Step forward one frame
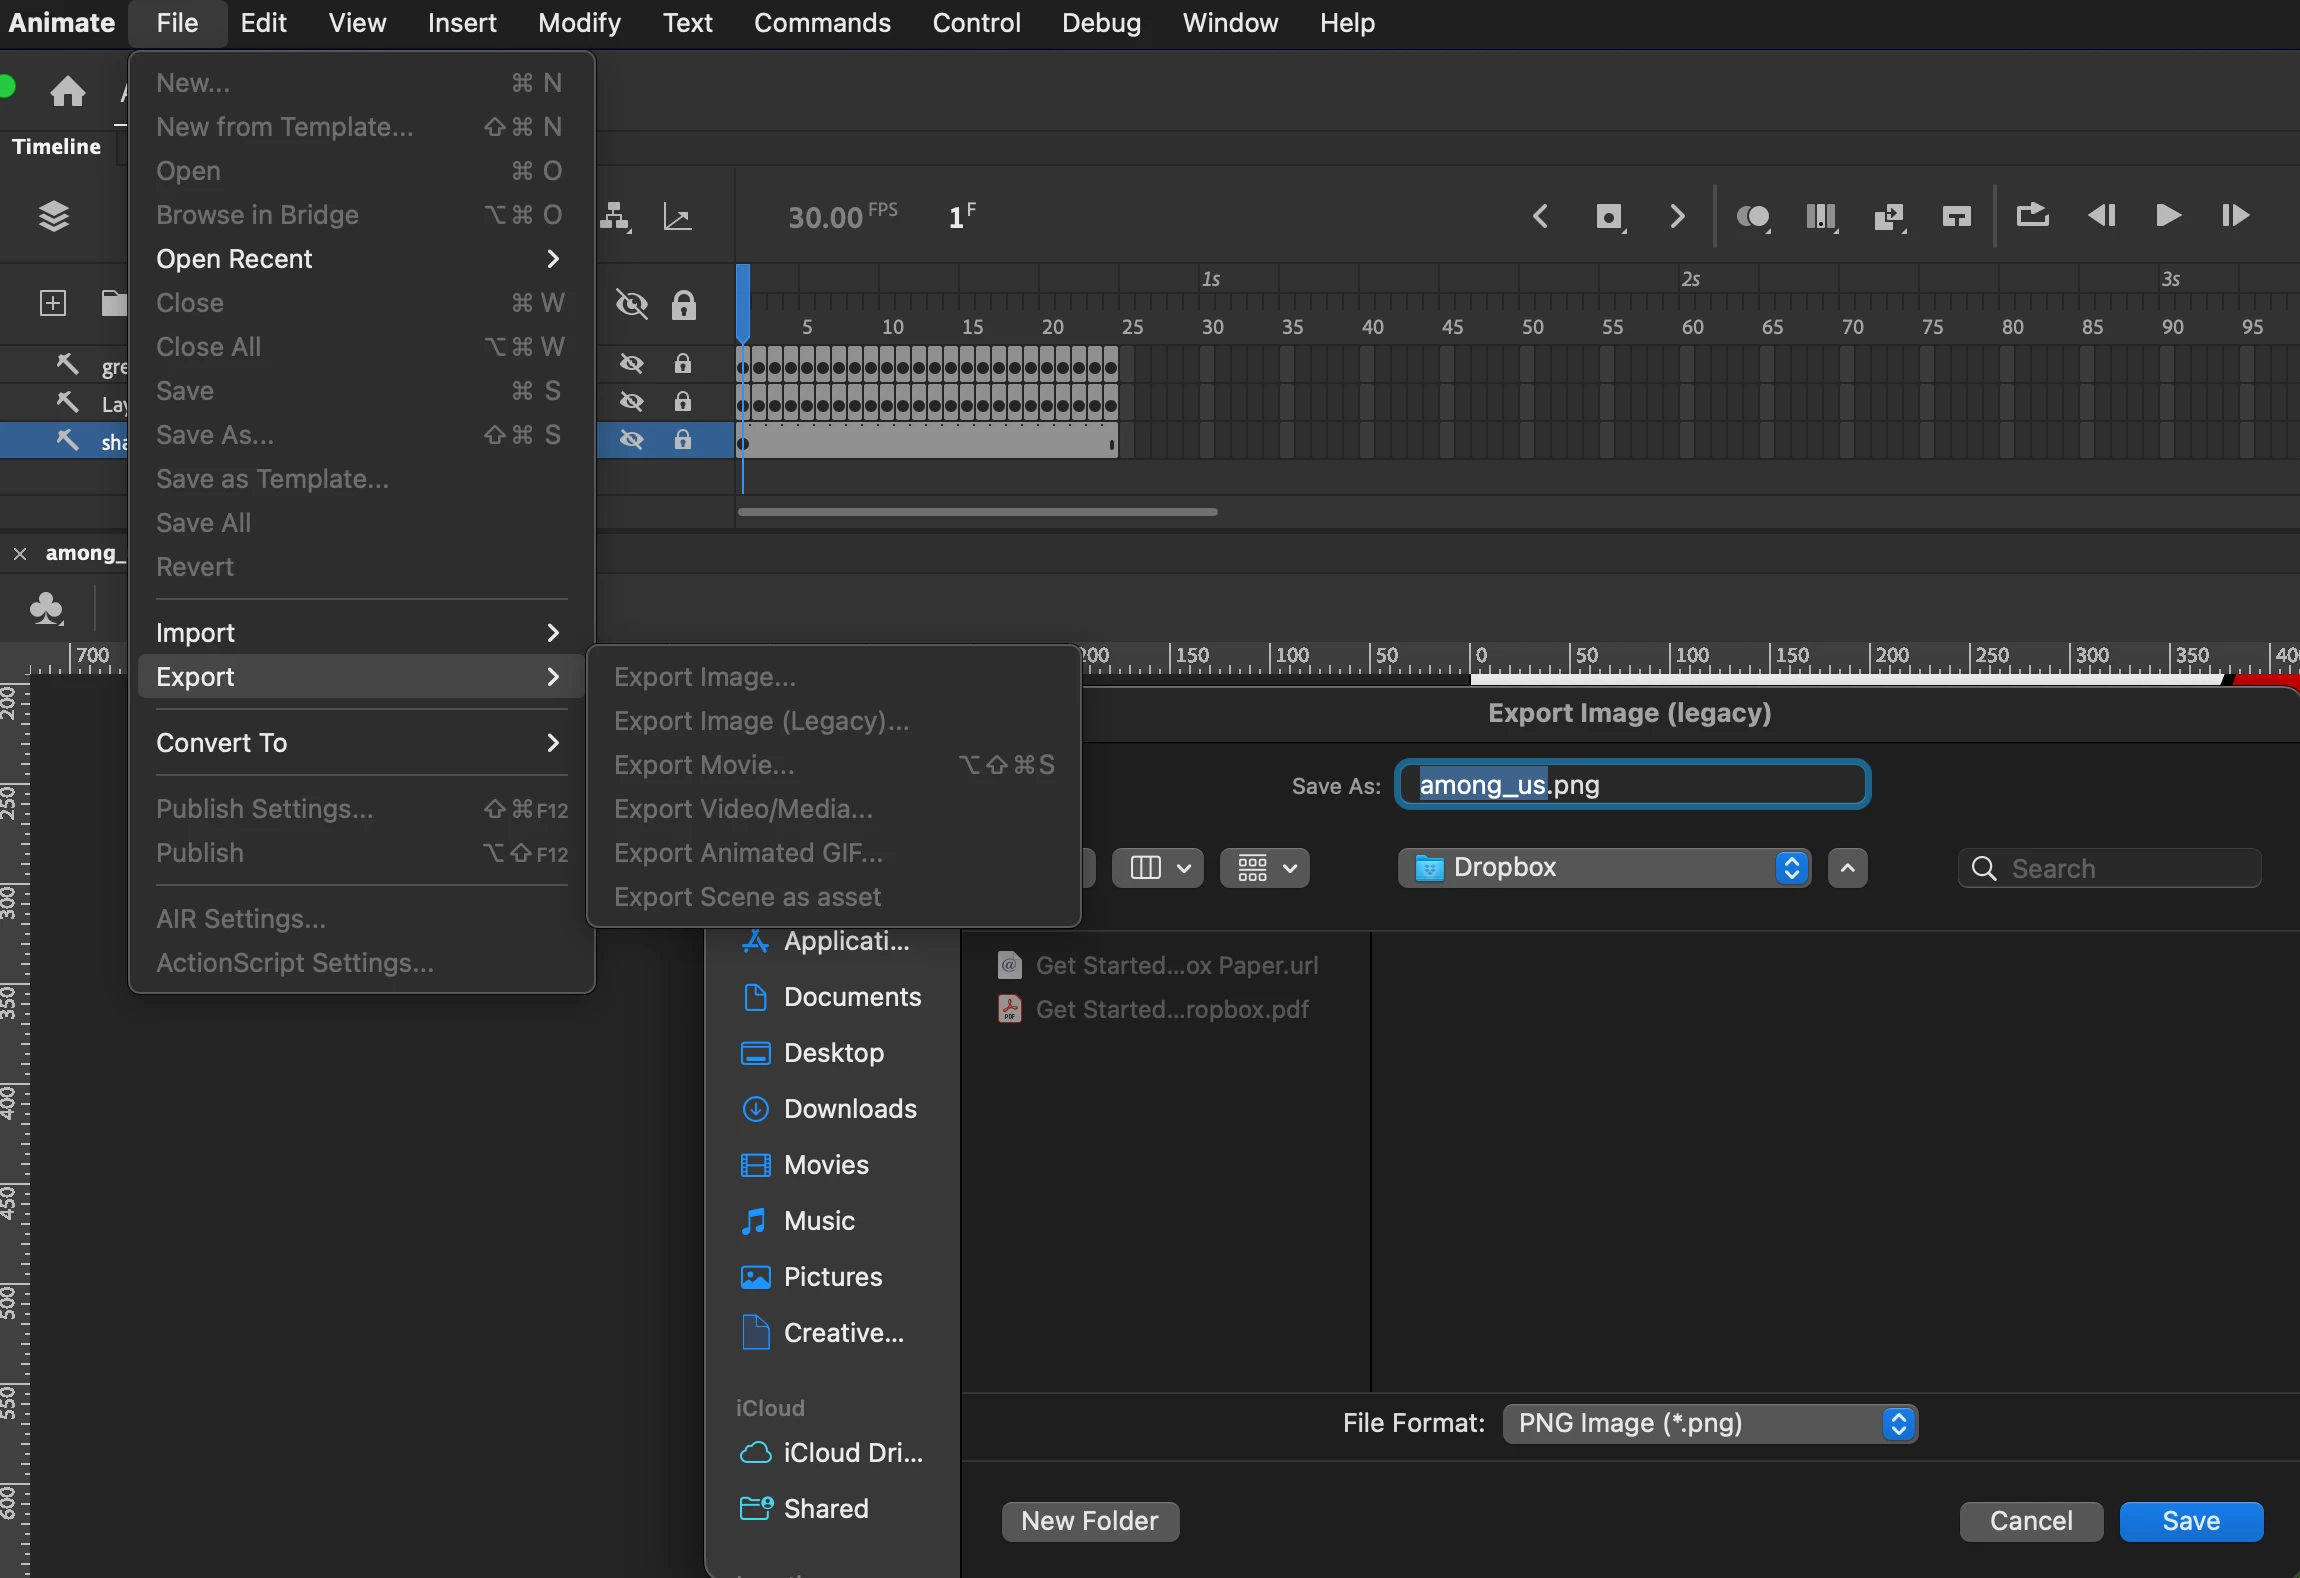The image size is (2300, 1578). (2235, 216)
